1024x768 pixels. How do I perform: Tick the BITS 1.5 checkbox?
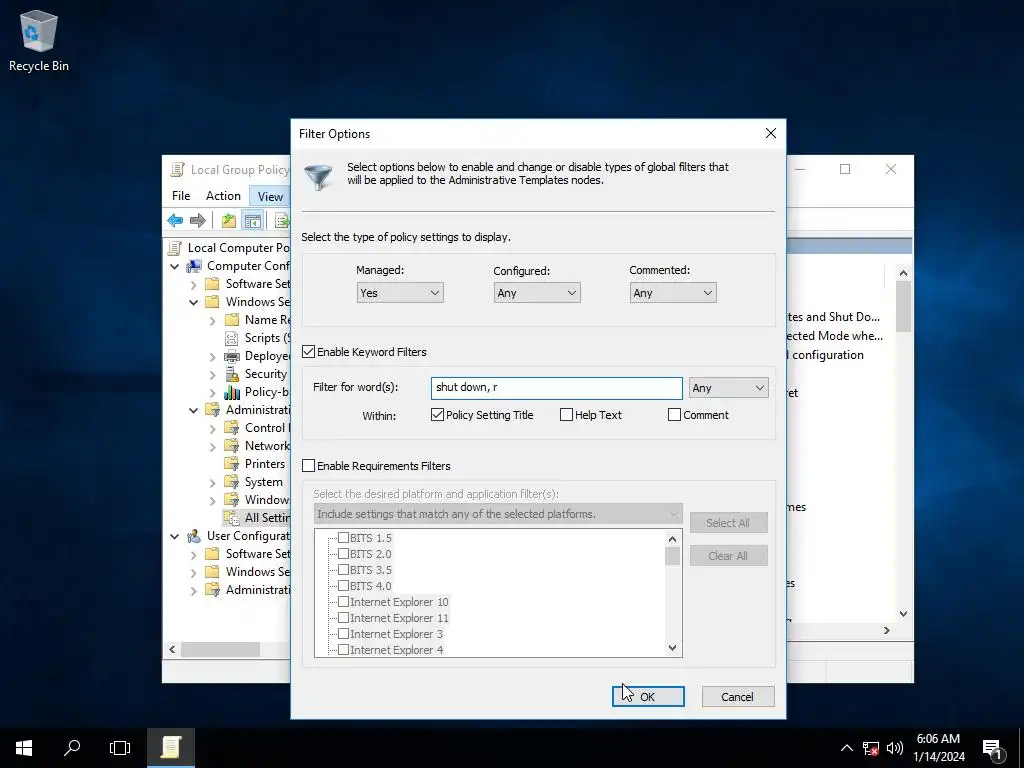343,538
